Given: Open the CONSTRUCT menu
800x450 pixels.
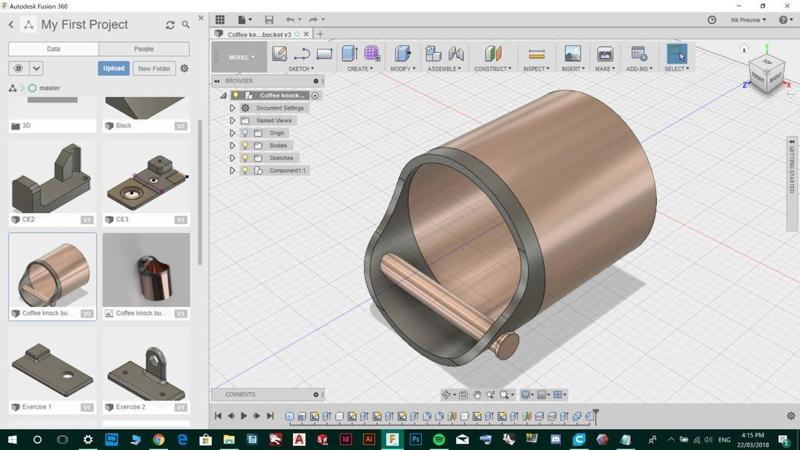Looking at the screenshot, I should [x=491, y=69].
